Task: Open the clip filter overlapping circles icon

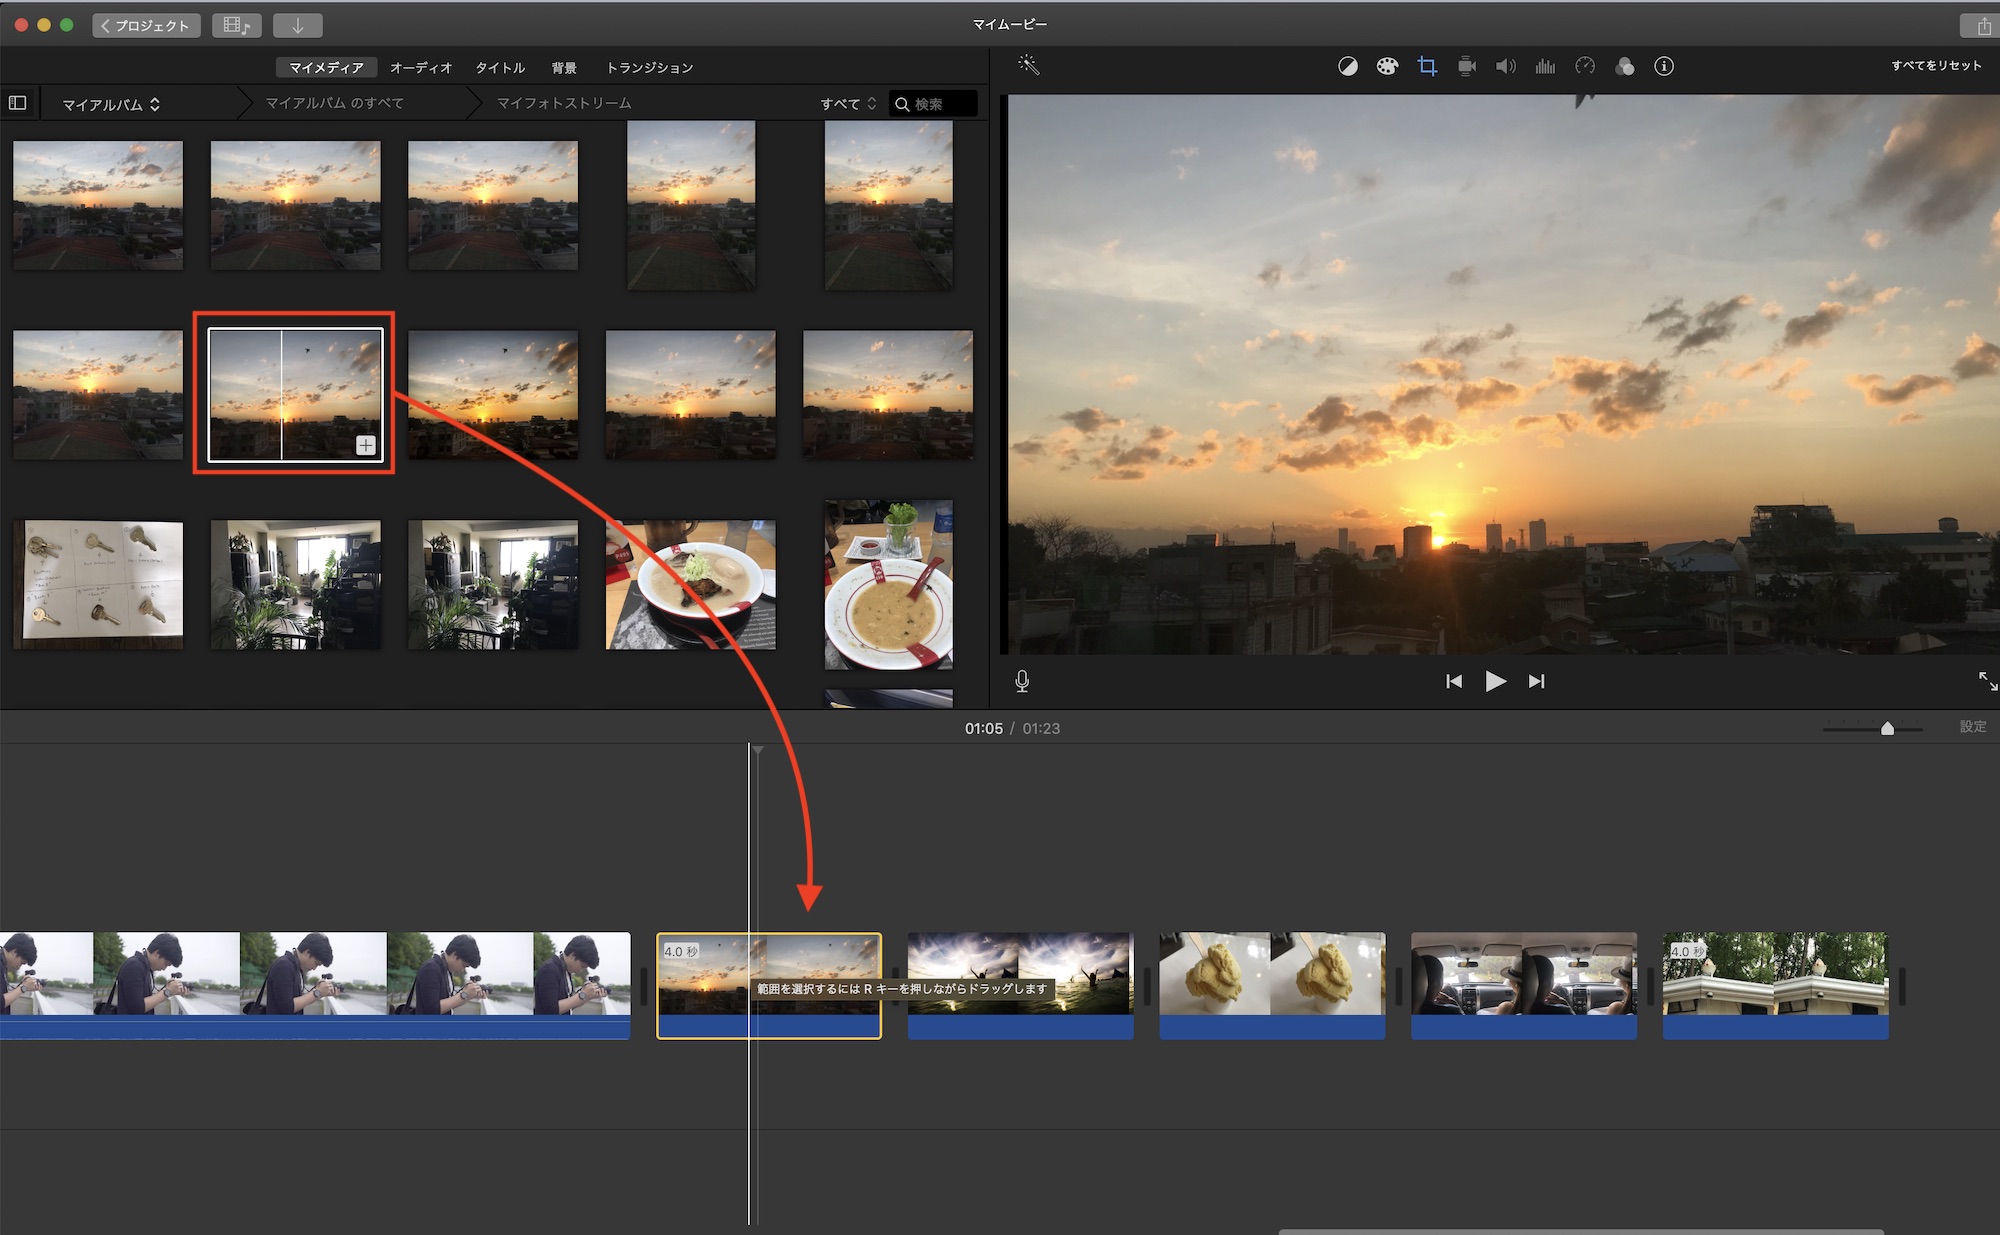Action: coord(1625,66)
